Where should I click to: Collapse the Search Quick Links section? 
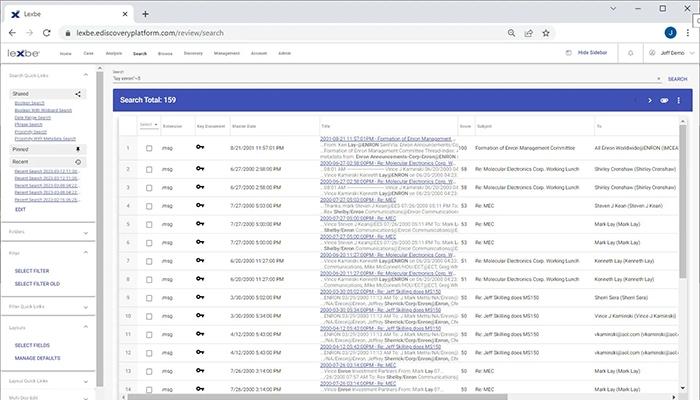tap(86, 75)
